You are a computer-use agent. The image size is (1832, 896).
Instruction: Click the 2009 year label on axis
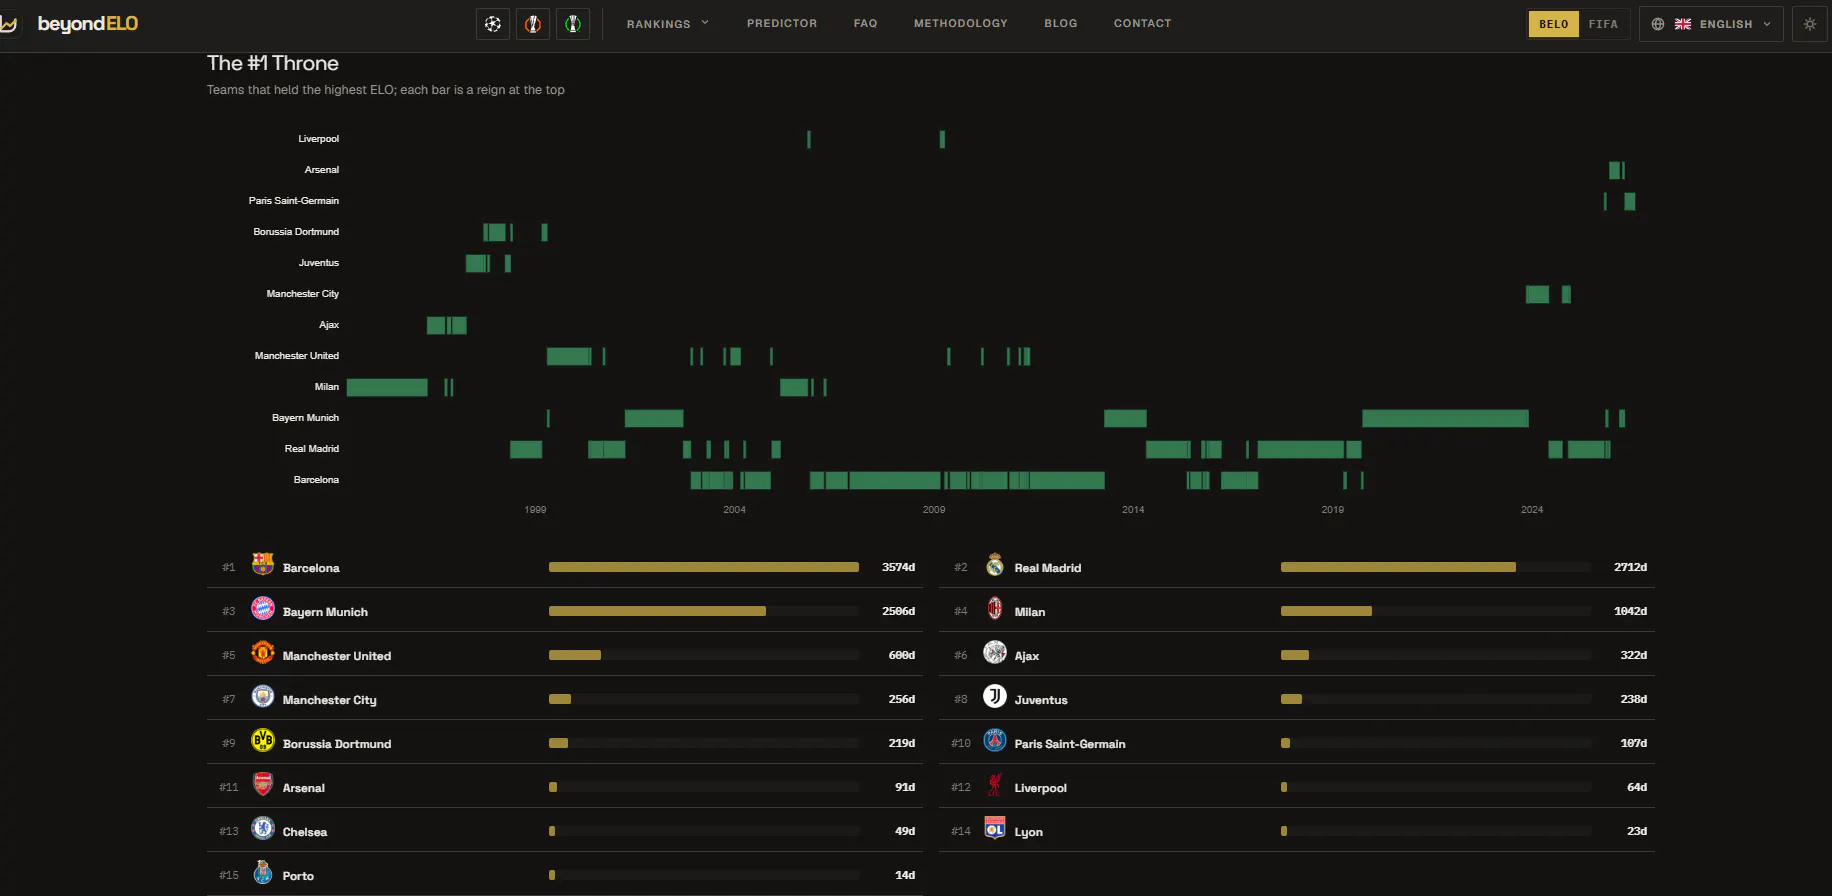click(934, 510)
